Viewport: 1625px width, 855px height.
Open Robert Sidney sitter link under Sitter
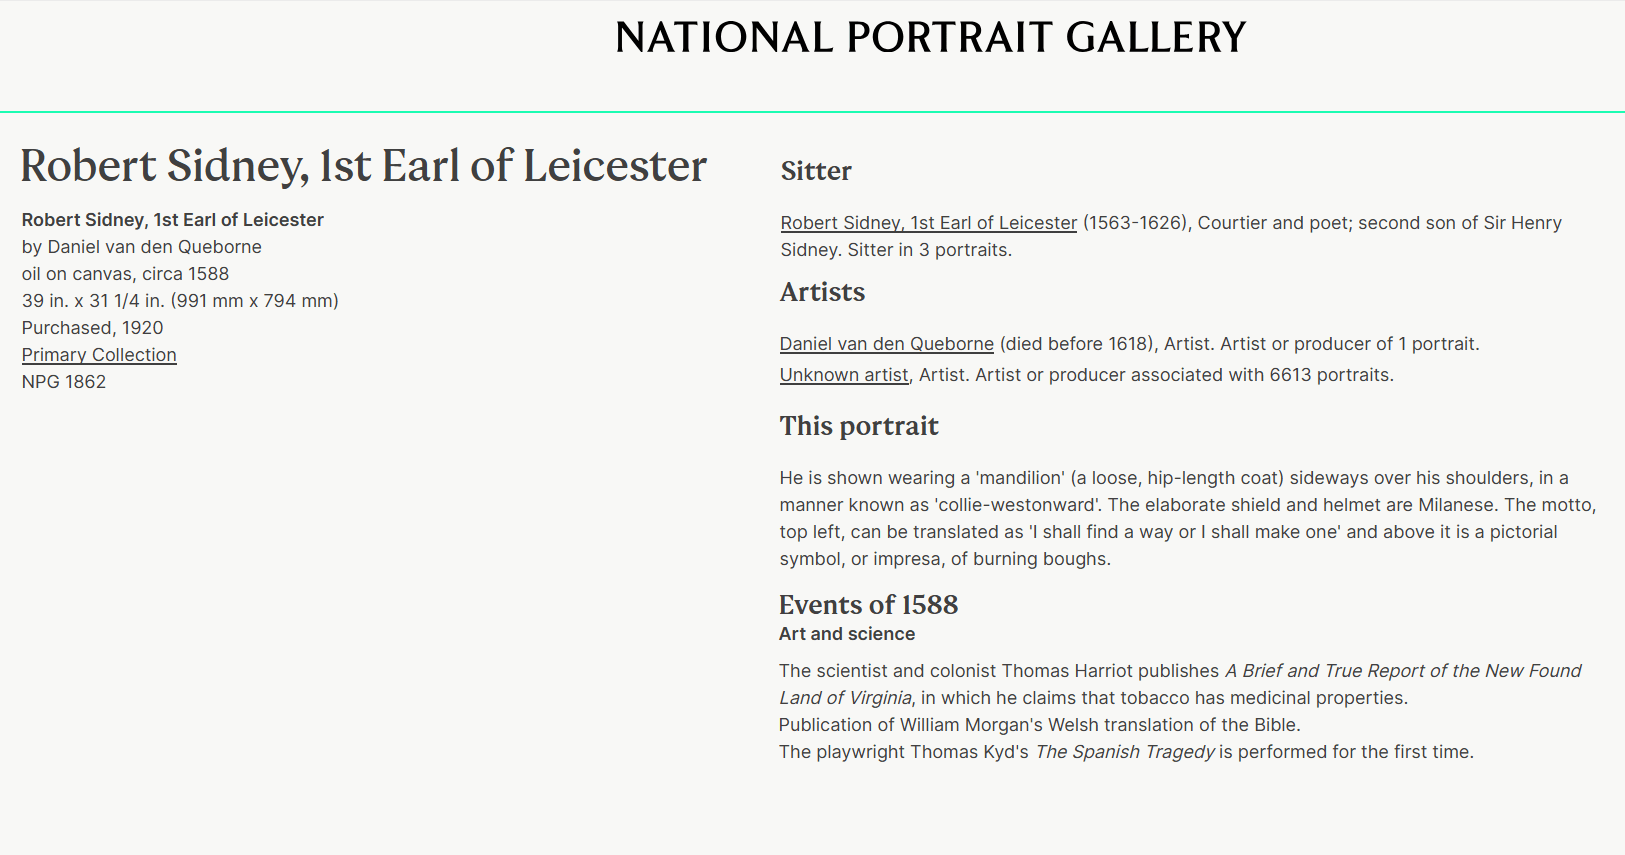928,223
